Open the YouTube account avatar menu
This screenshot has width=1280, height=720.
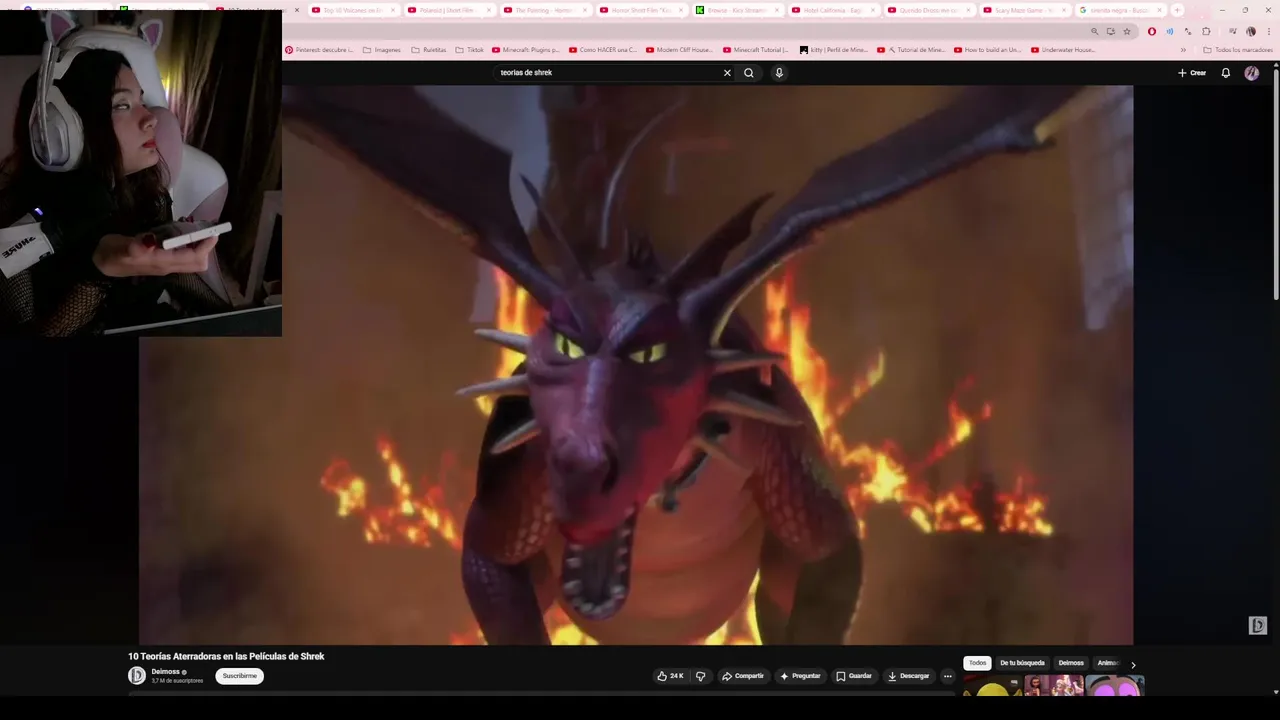[1252, 73]
